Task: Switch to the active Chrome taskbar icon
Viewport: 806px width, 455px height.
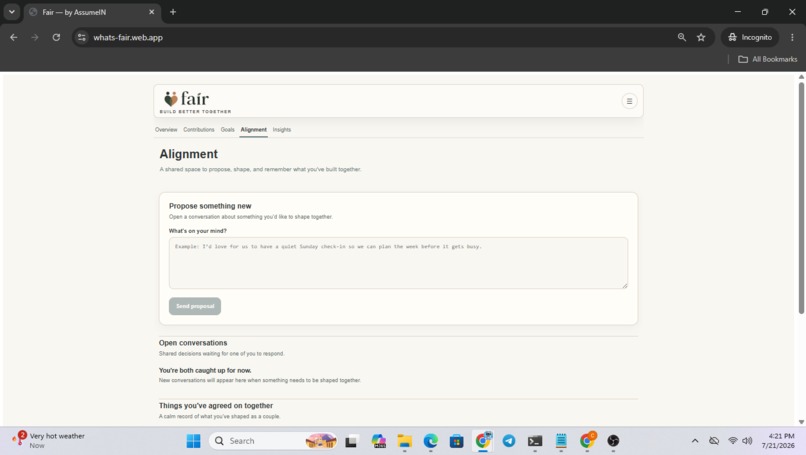Action: click(x=483, y=441)
